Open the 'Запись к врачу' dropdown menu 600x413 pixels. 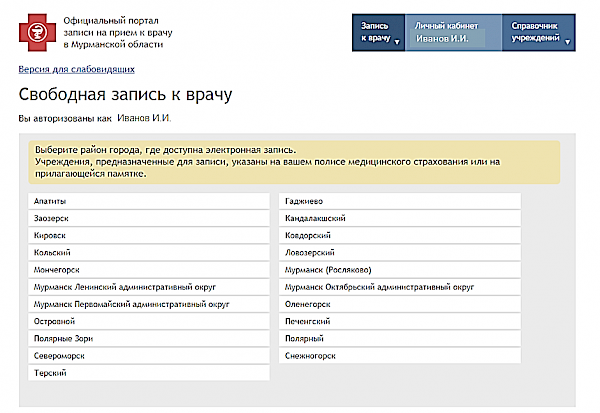(x=377, y=31)
